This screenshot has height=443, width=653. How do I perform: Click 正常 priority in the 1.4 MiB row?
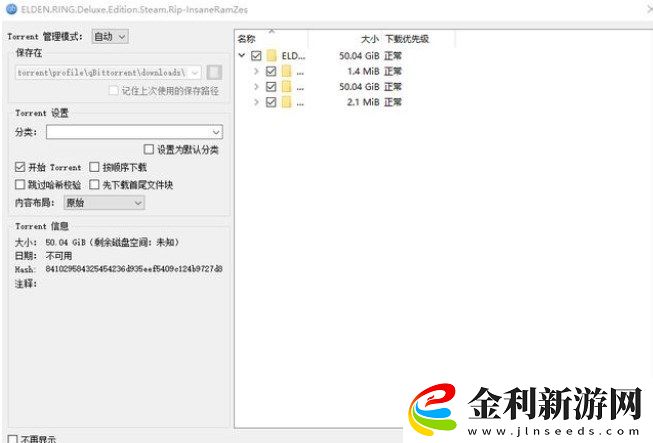coord(393,71)
